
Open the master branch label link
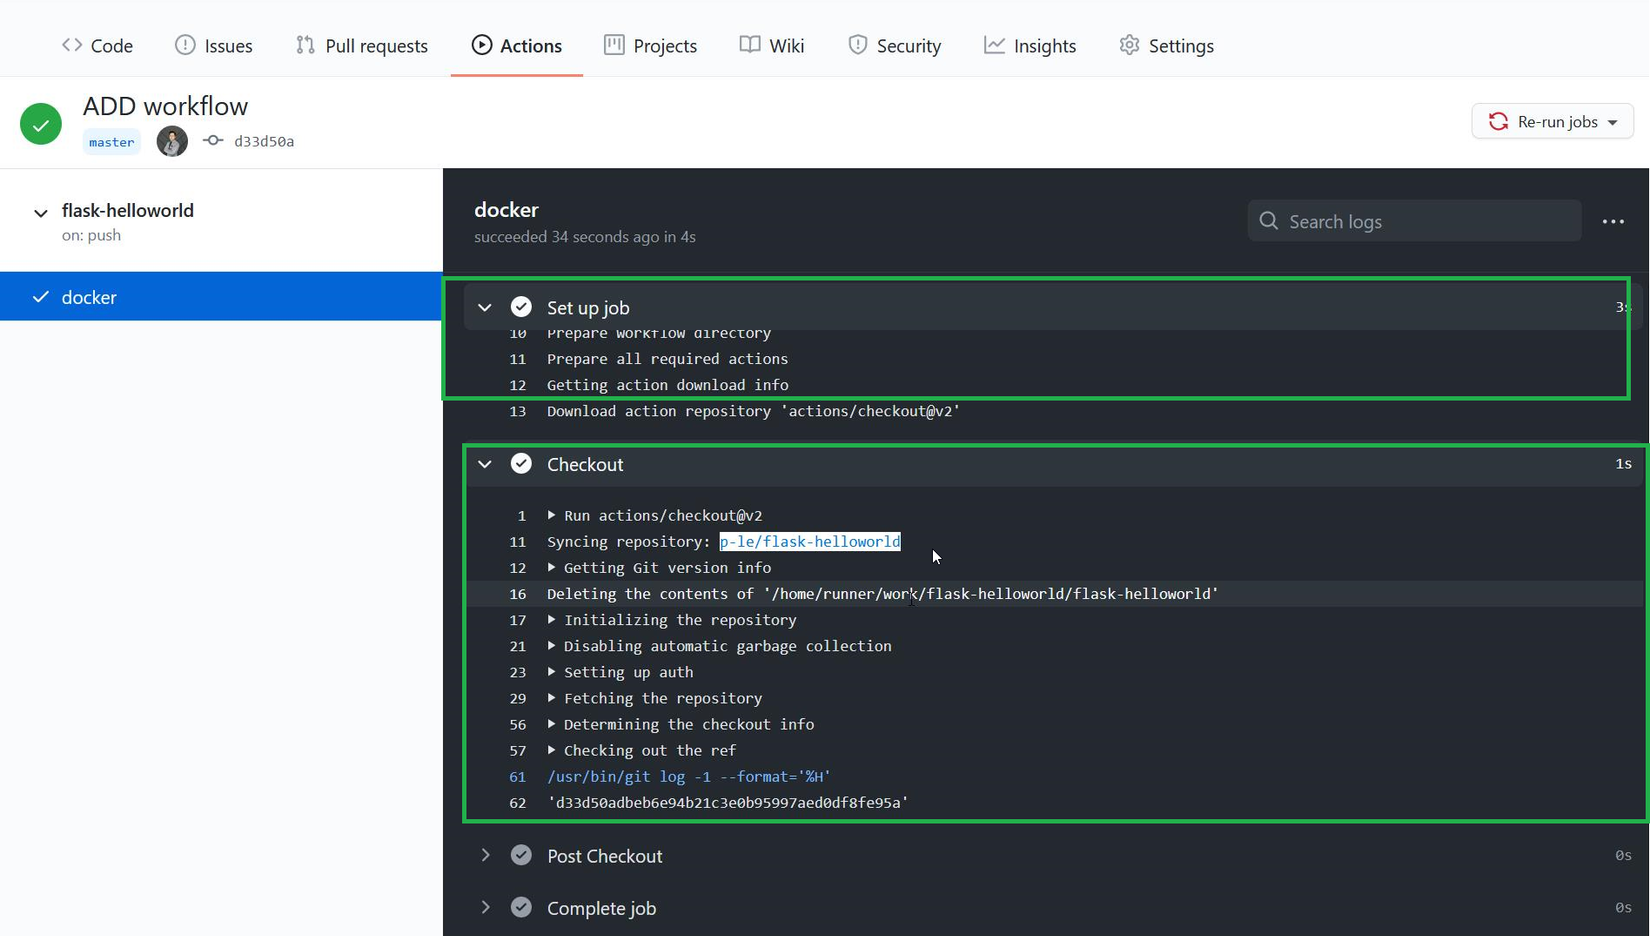[111, 142]
